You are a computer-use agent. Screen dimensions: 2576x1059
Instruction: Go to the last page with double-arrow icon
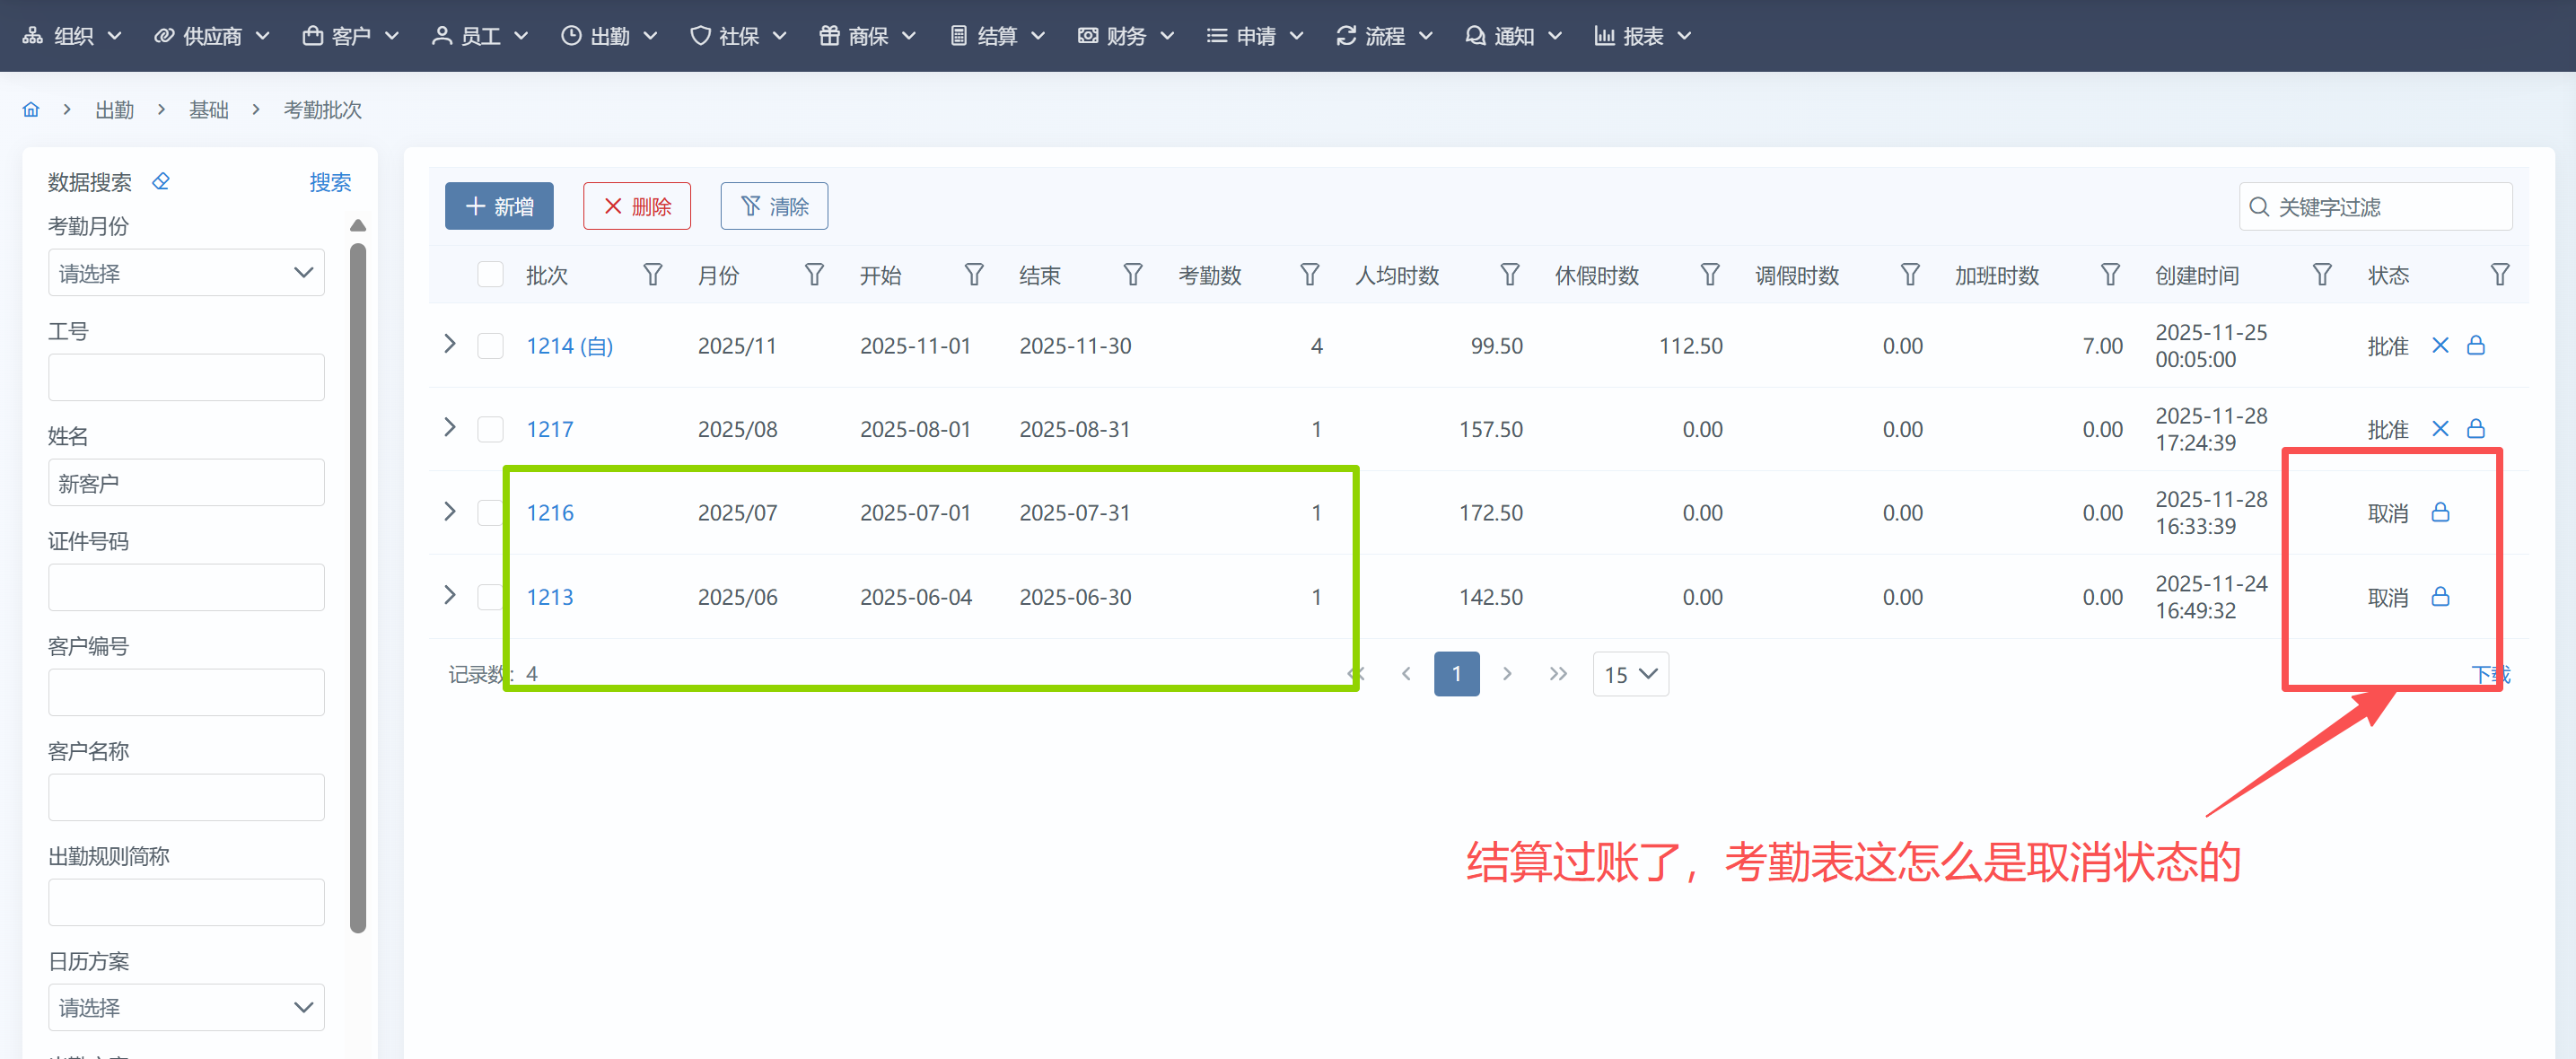coord(1557,674)
